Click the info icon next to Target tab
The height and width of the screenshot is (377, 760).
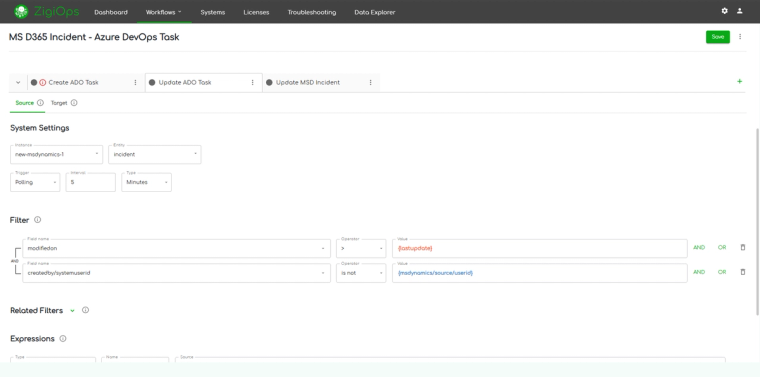coord(74,103)
